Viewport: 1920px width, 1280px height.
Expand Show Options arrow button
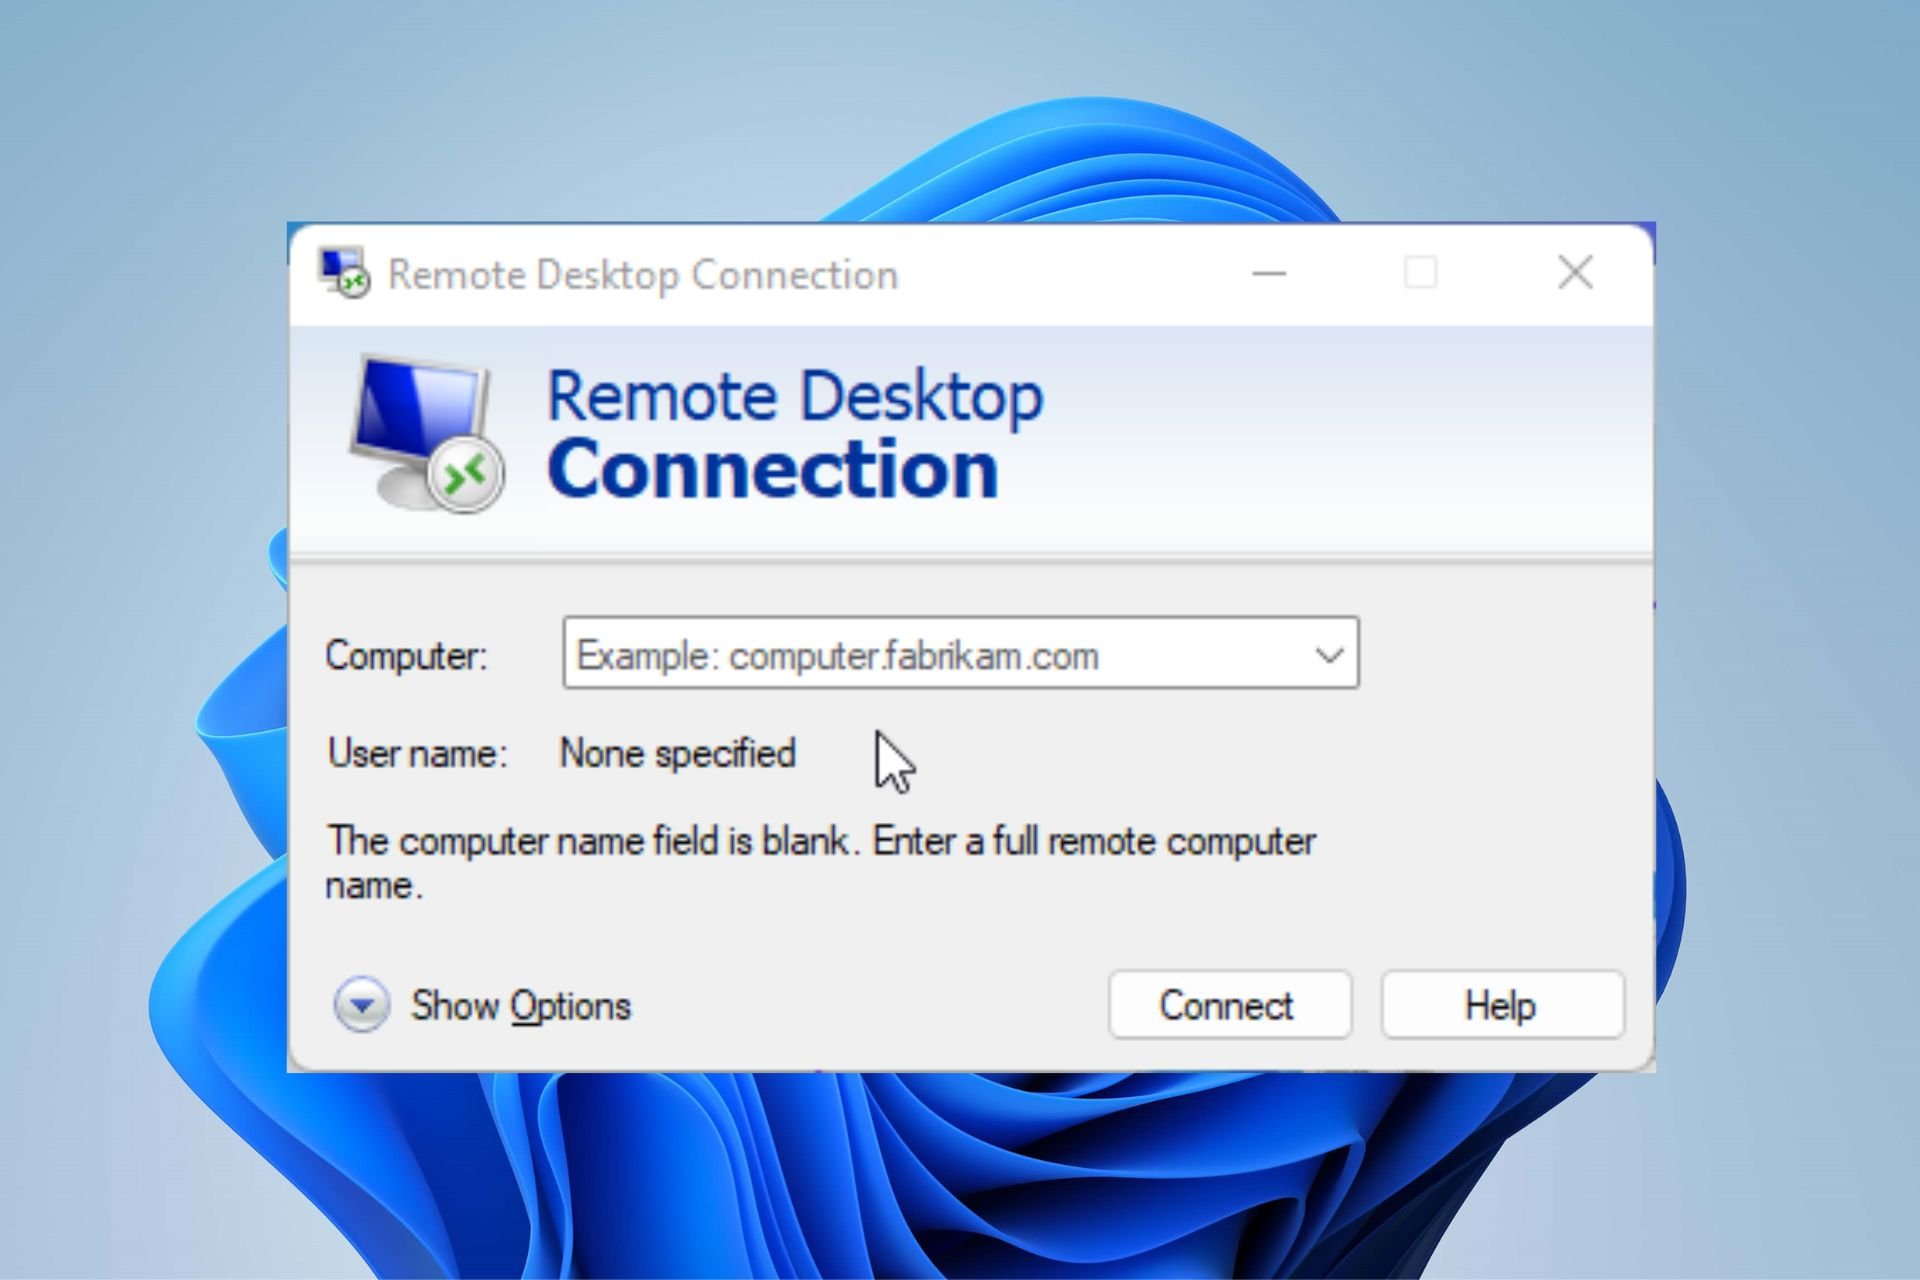coord(361,1004)
